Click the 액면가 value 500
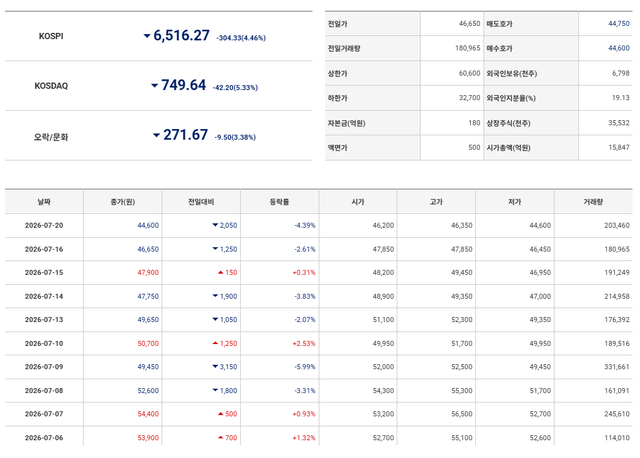This screenshot has width=640, height=458. 474,147
